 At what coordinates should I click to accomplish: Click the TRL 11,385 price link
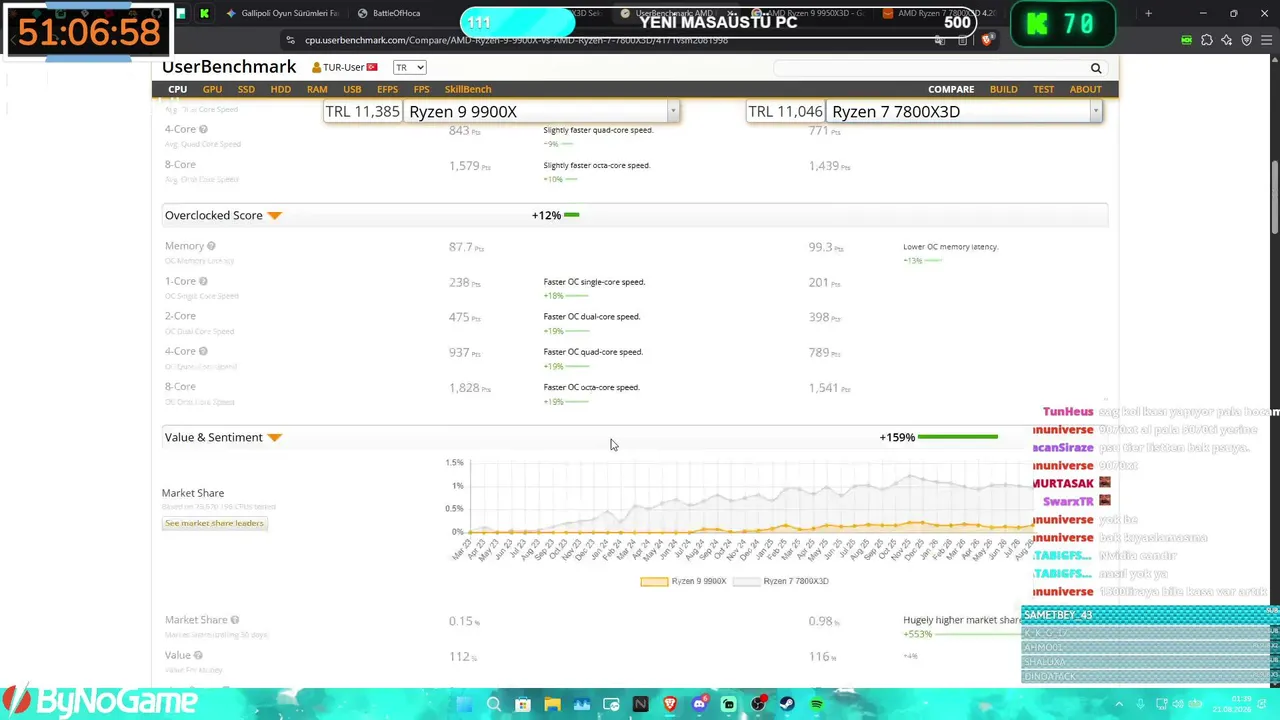click(362, 111)
